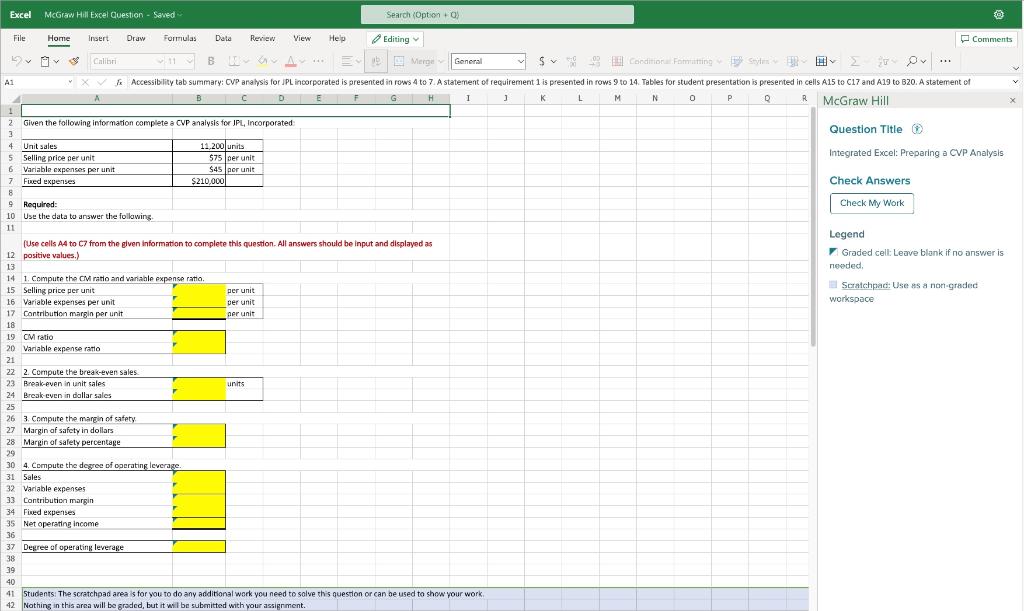The width and height of the screenshot is (1024, 611).
Task: Select cell B7 with $210,000
Action: click(199, 181)
